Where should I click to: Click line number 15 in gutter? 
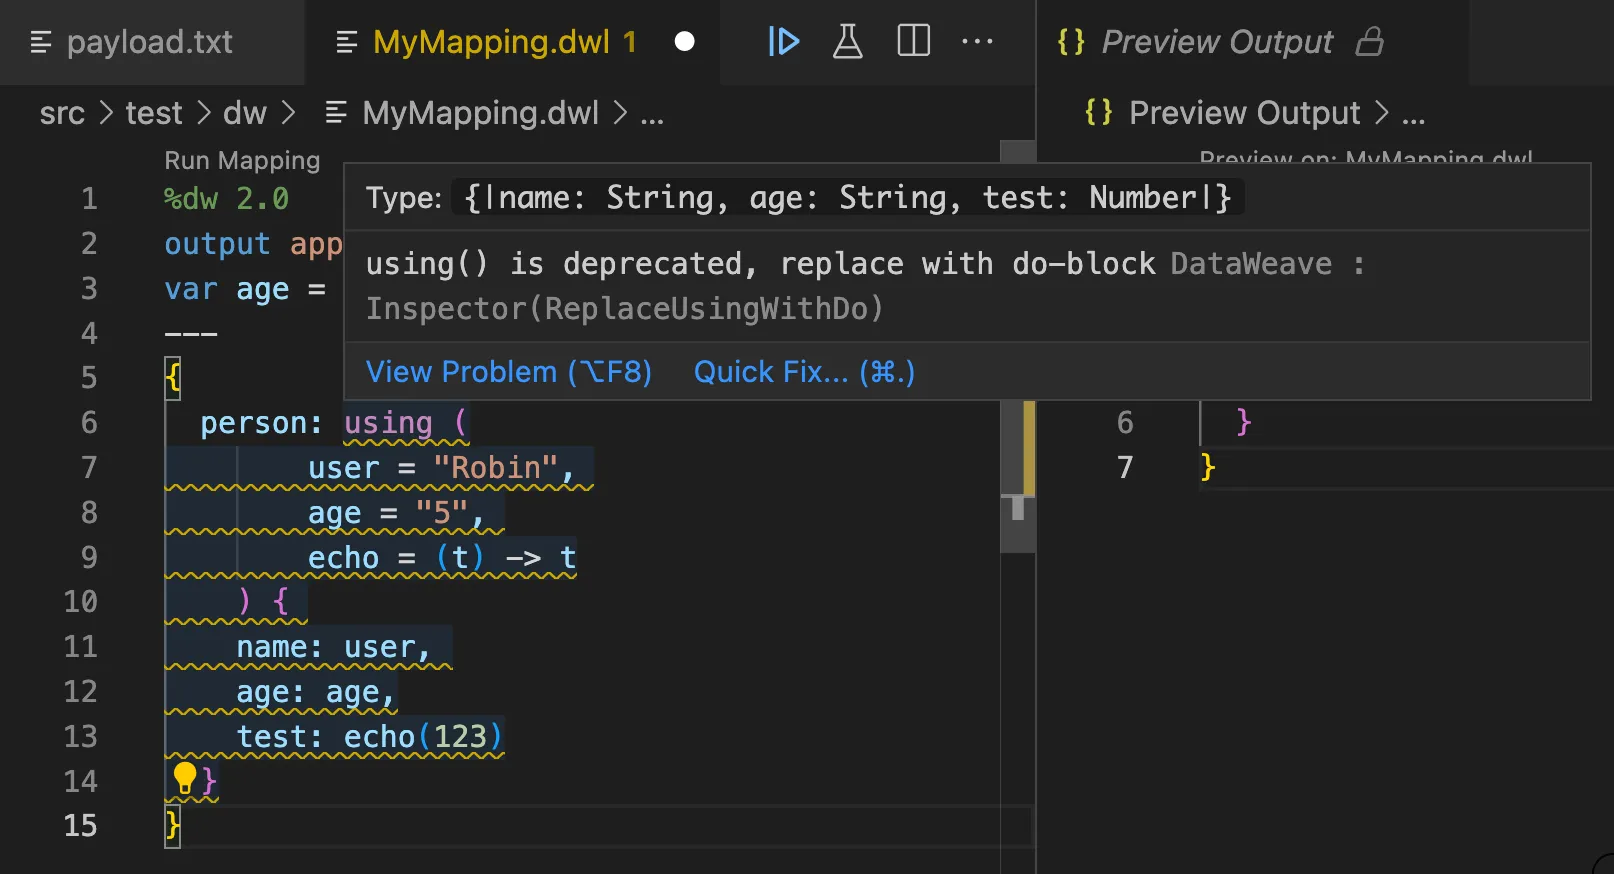pyautogui.click(x=80, y=825)
